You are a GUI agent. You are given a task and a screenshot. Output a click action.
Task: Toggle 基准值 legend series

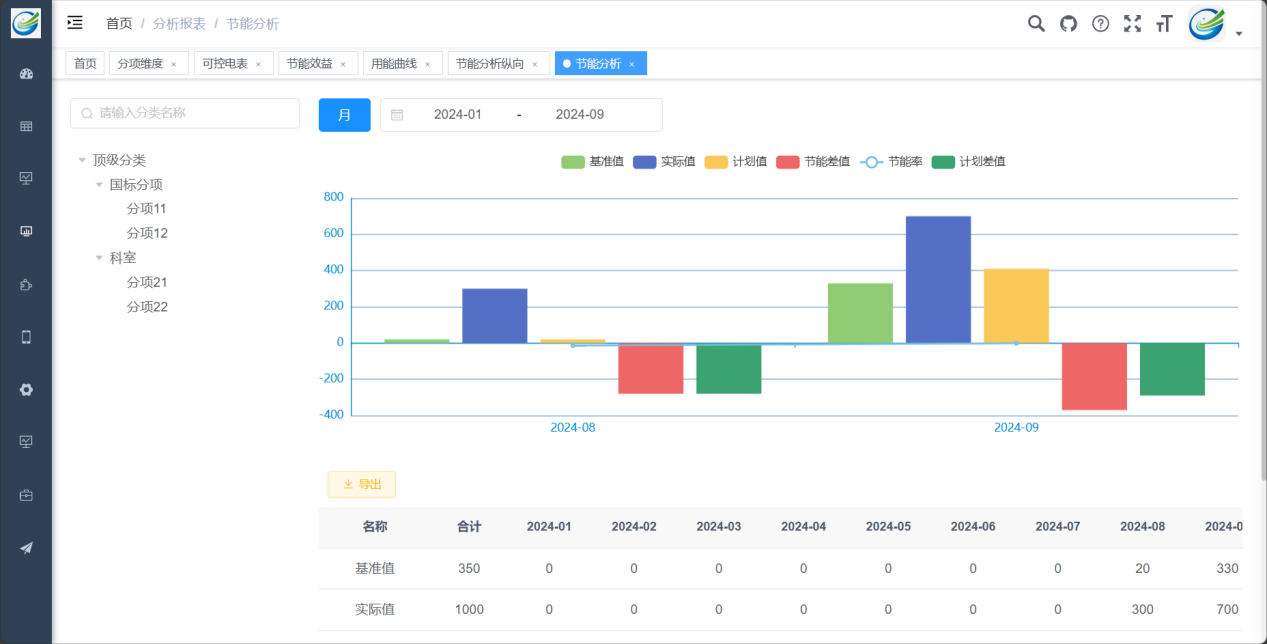tap(592, 162)
